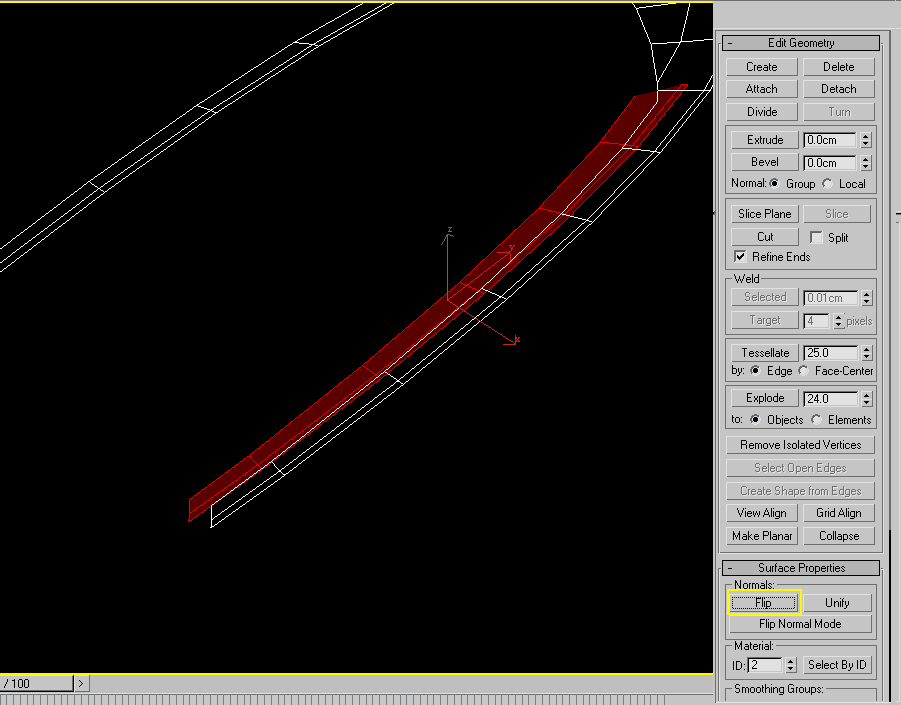Image resolution: width=901 pixels, height=705 pixels.
Task: Click the Grid Align button
Action: 838,513
